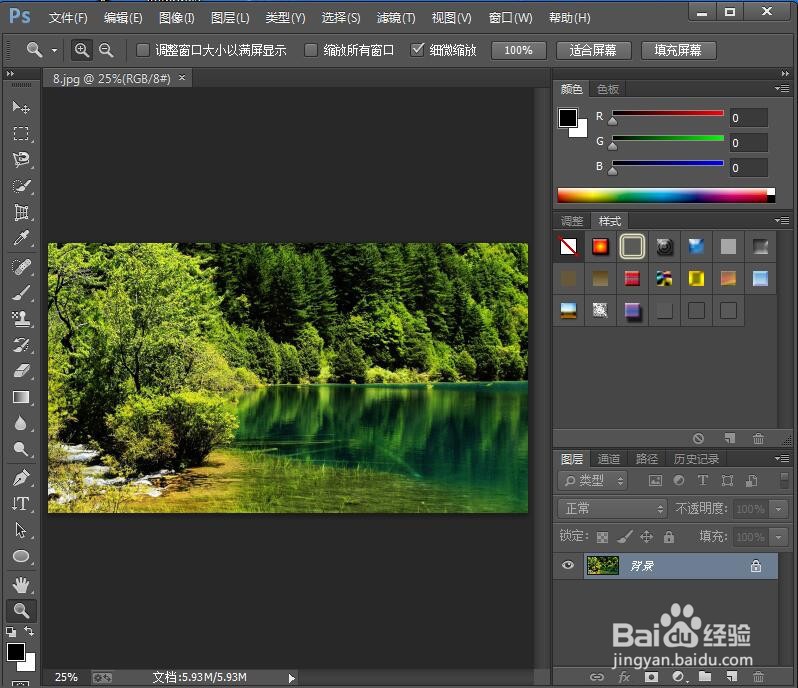This screenshot has height=688, width=798.
Task: Swap foreground and background colors icon
Action: click(x=30, y=632)
